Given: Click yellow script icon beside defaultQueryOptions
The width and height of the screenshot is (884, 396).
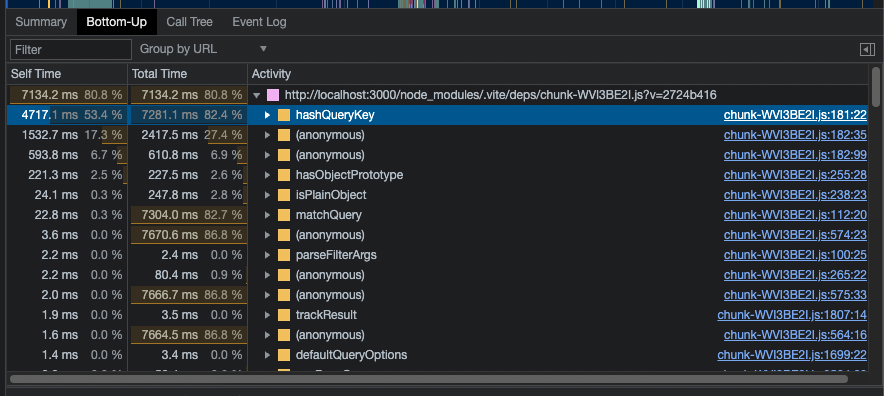Looking at the screenshot, I should (x=284, y=355).
